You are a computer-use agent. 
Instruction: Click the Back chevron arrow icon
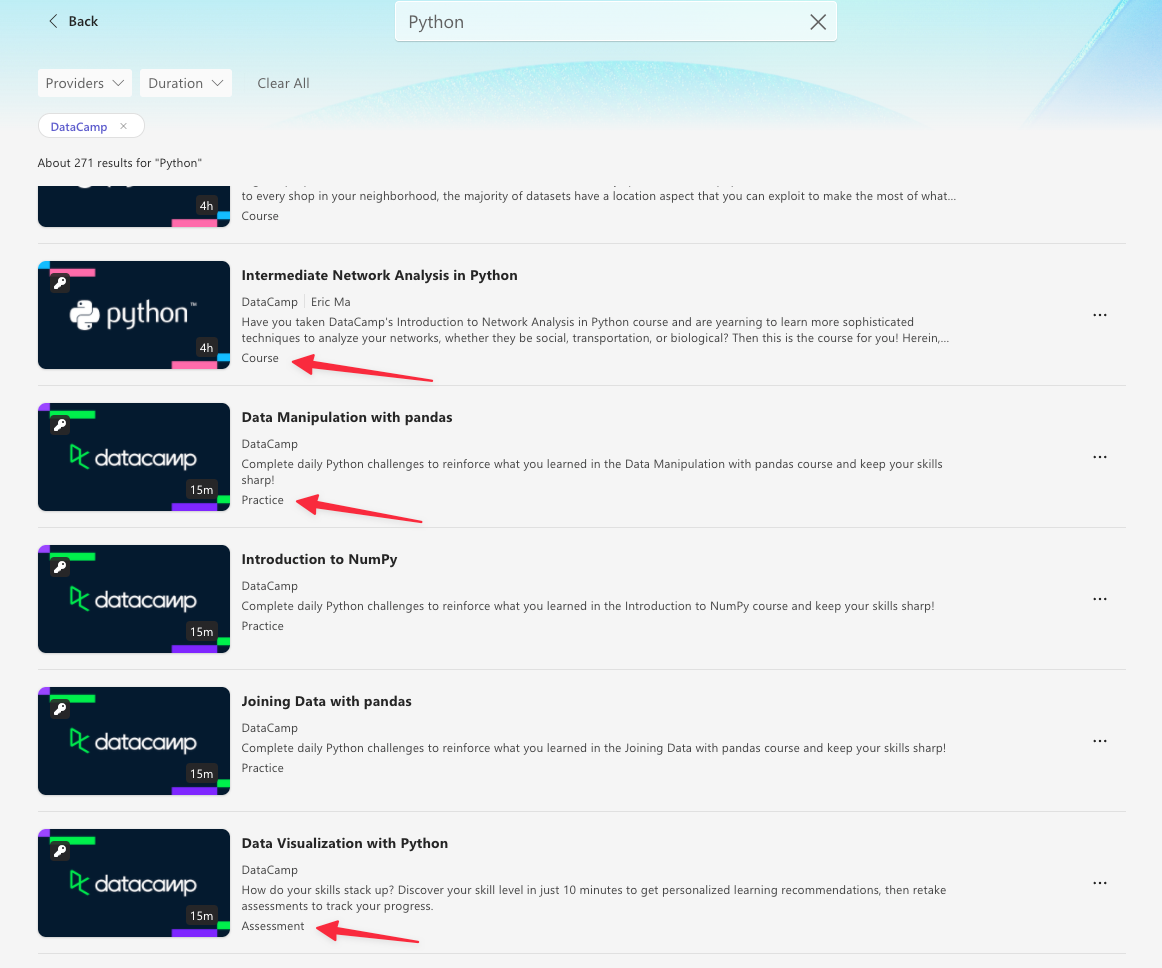coord(53,21)
